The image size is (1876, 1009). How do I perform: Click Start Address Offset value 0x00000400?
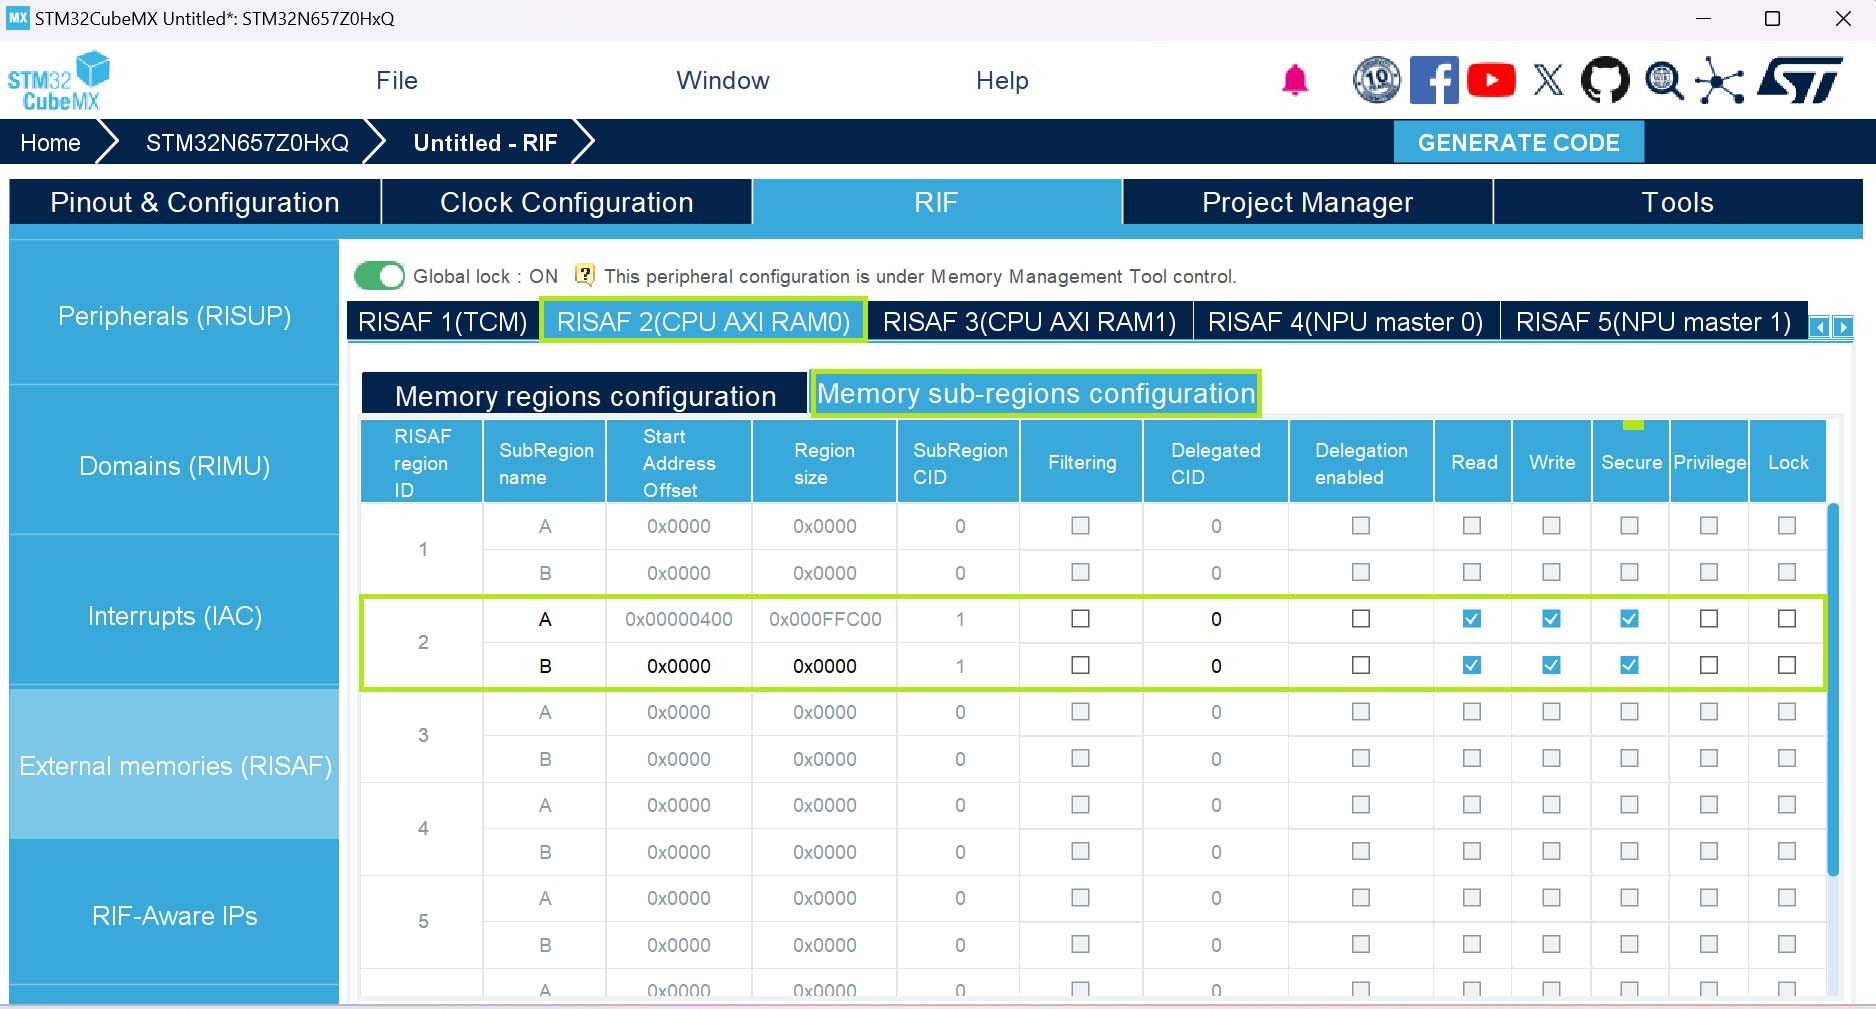coord(679,619)
